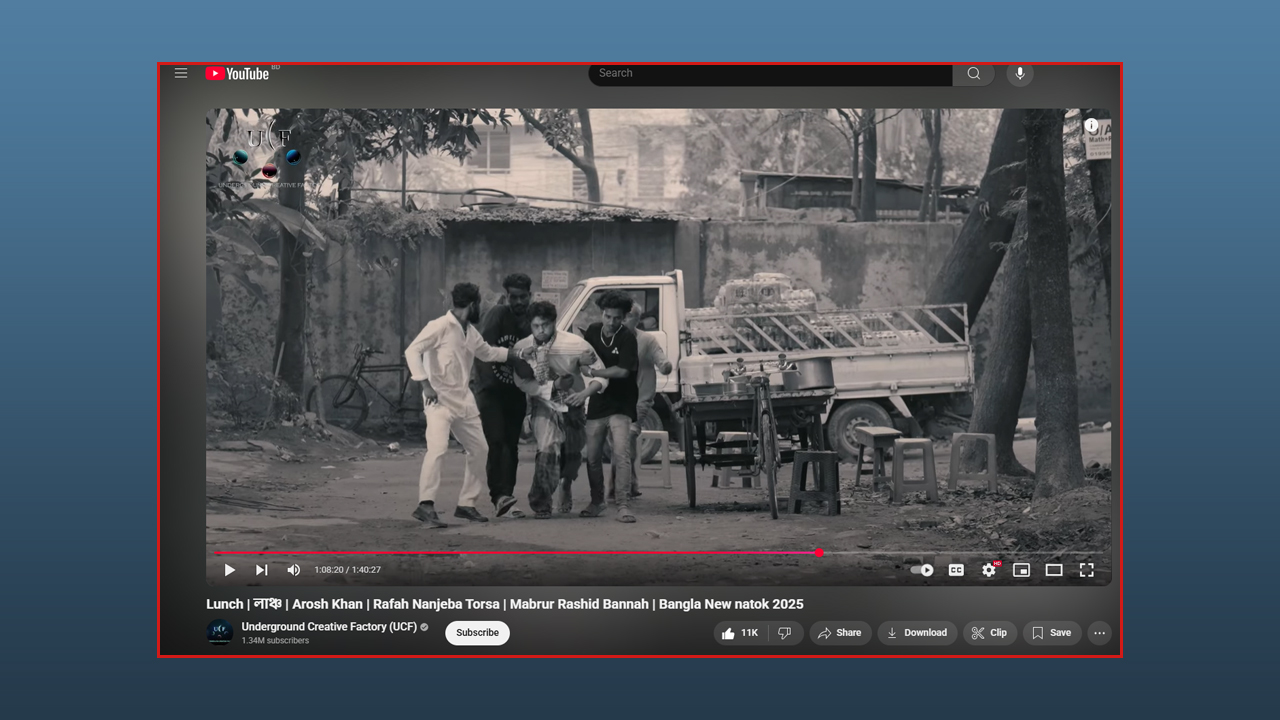This screenshot has width=1280, height=720.
Task: Start voice search with microphone
Action: point(1019,73)
